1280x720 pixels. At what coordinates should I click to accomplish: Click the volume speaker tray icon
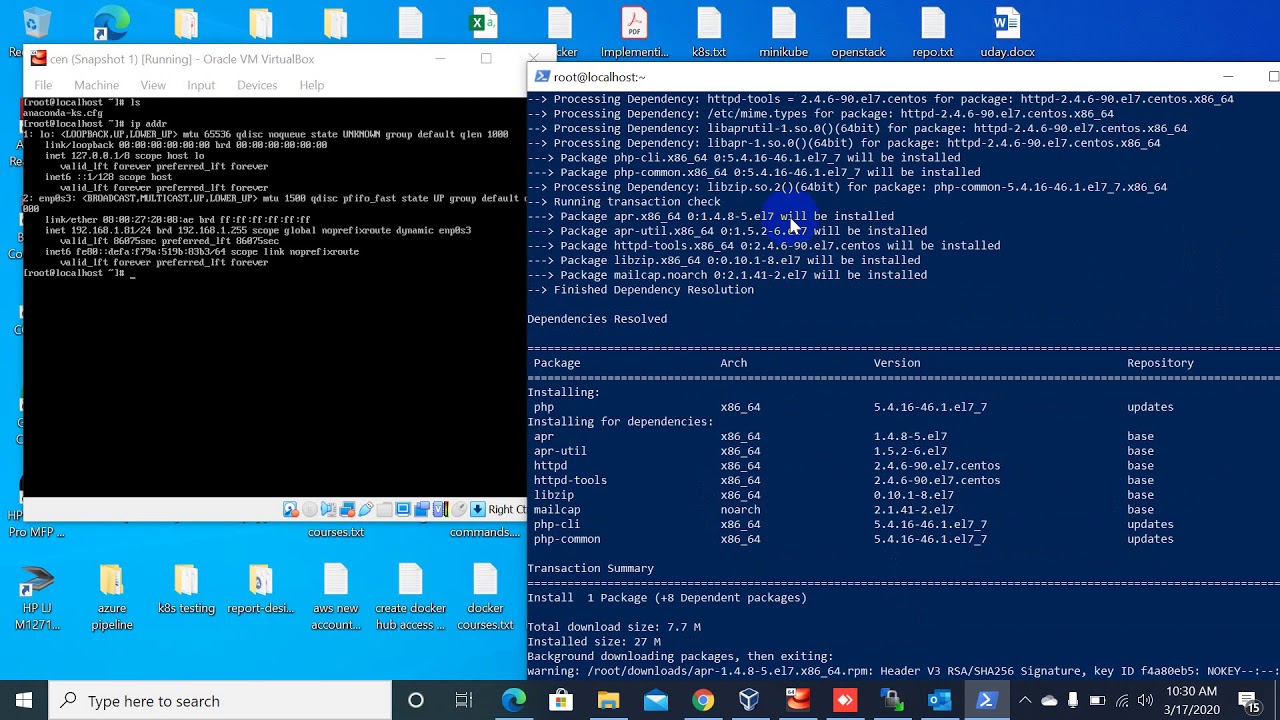tap(1145, 700)
